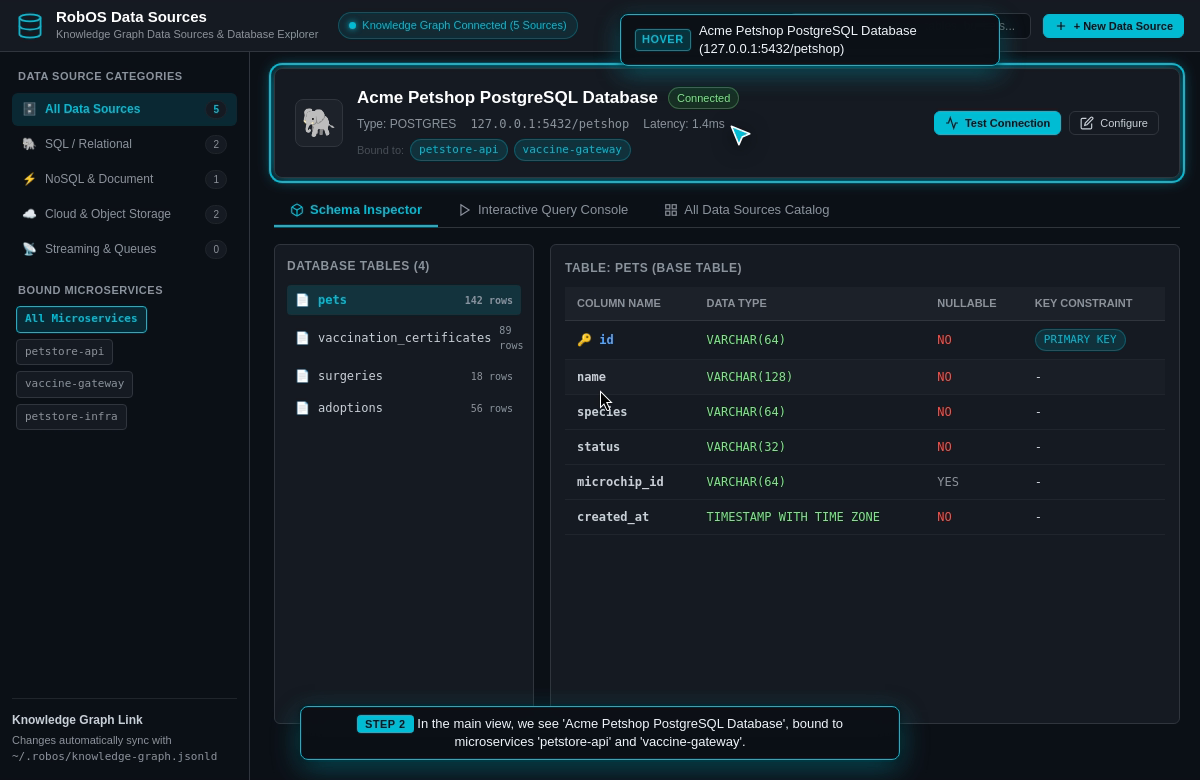Select the All Data Sources category
Screen dimensions: 1200x780
124,109
